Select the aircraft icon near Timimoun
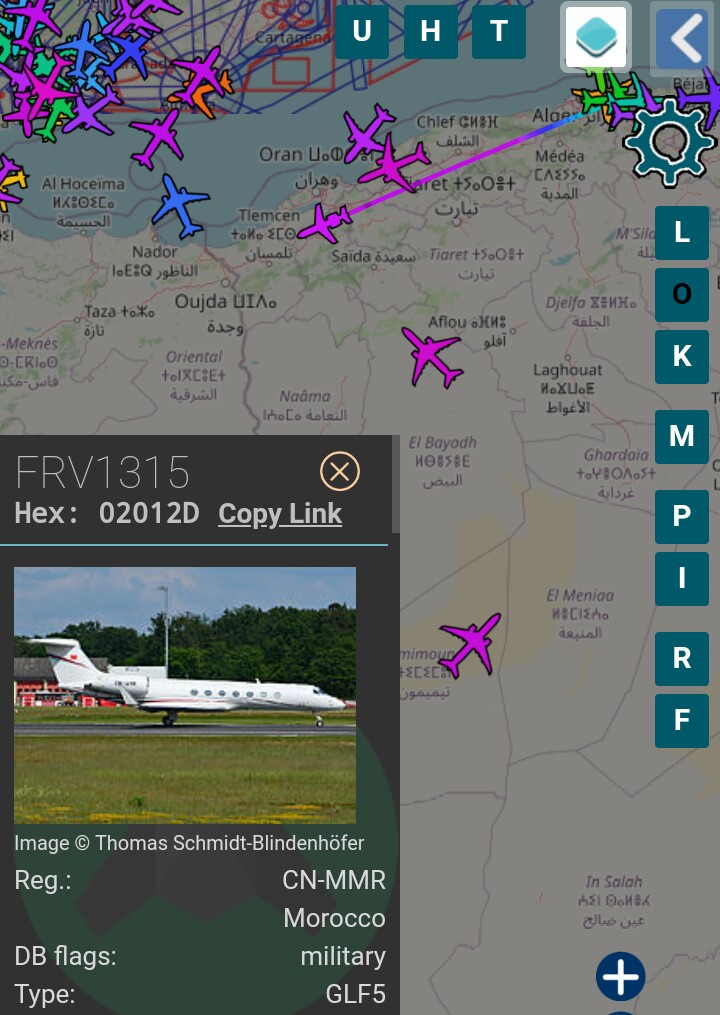This screenshot has height=1015, width=720. pos(471,645)
